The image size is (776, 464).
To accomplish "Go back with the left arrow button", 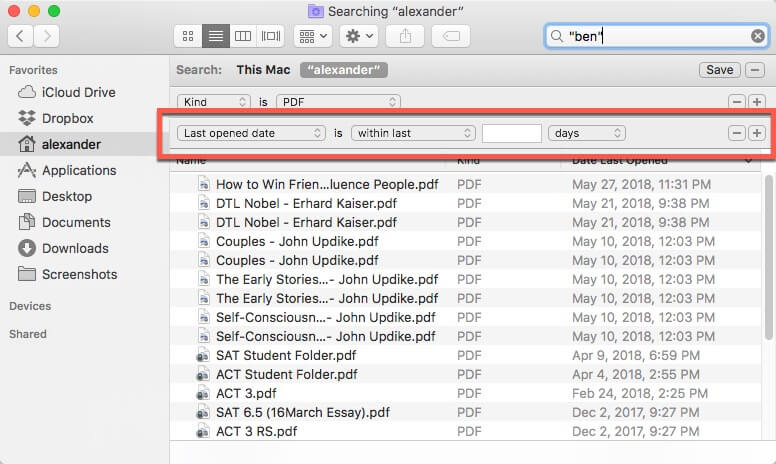I will coord(20,36).
